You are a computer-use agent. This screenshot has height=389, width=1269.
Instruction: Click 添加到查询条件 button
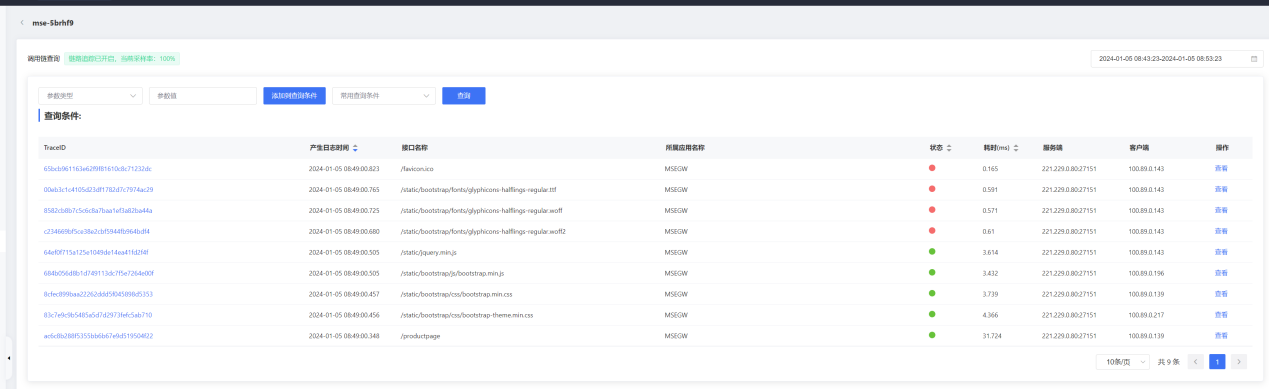tap(294, 96)
